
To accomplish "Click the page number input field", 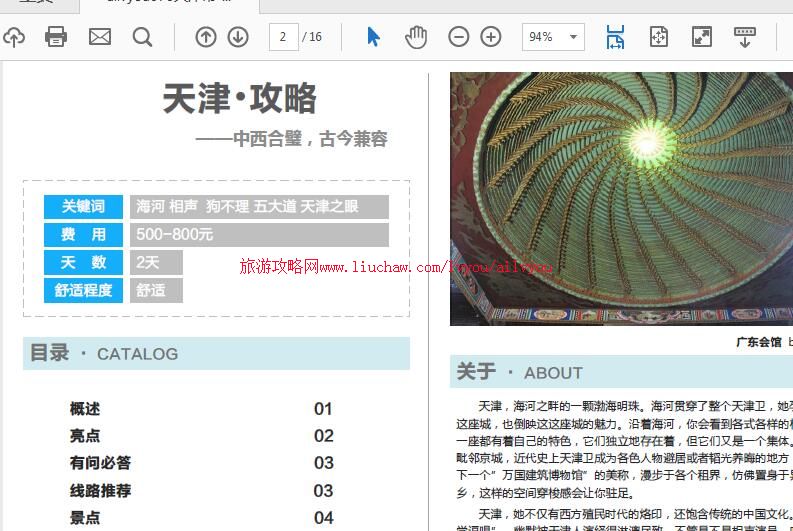I will (x=284, y=37).
